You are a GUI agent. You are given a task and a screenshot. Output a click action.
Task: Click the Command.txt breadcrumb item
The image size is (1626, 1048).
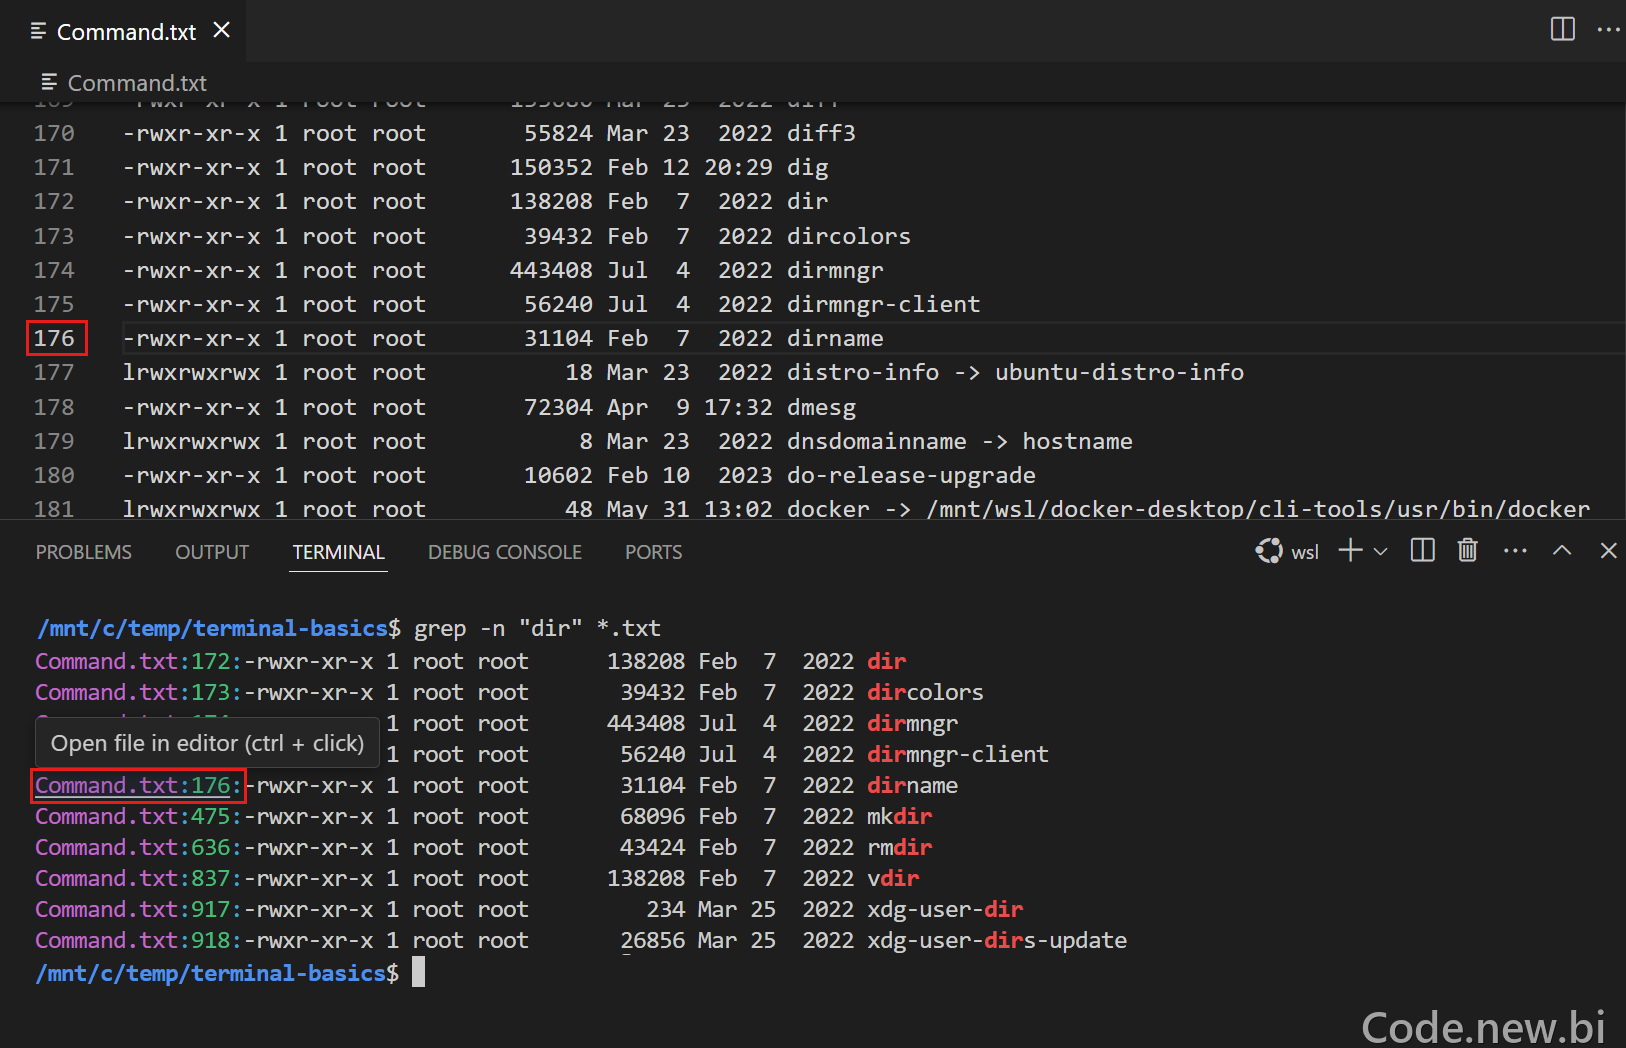tap(124, 83)
